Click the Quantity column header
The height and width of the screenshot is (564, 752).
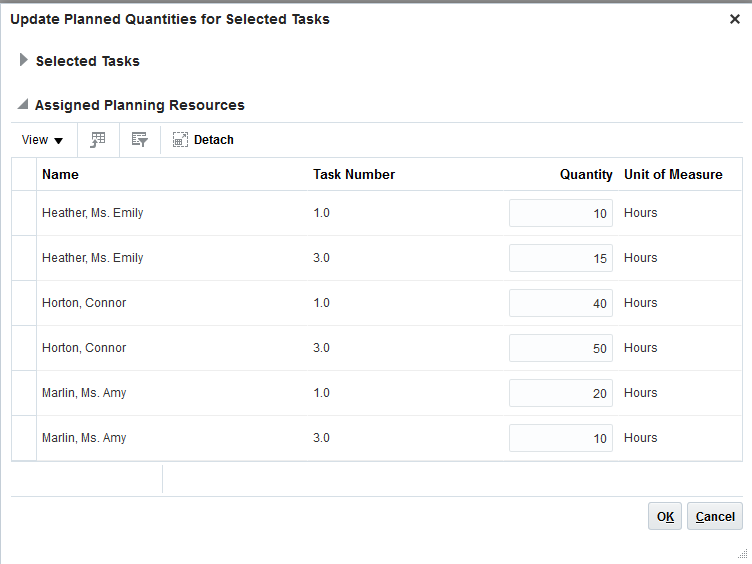point(585,174)
